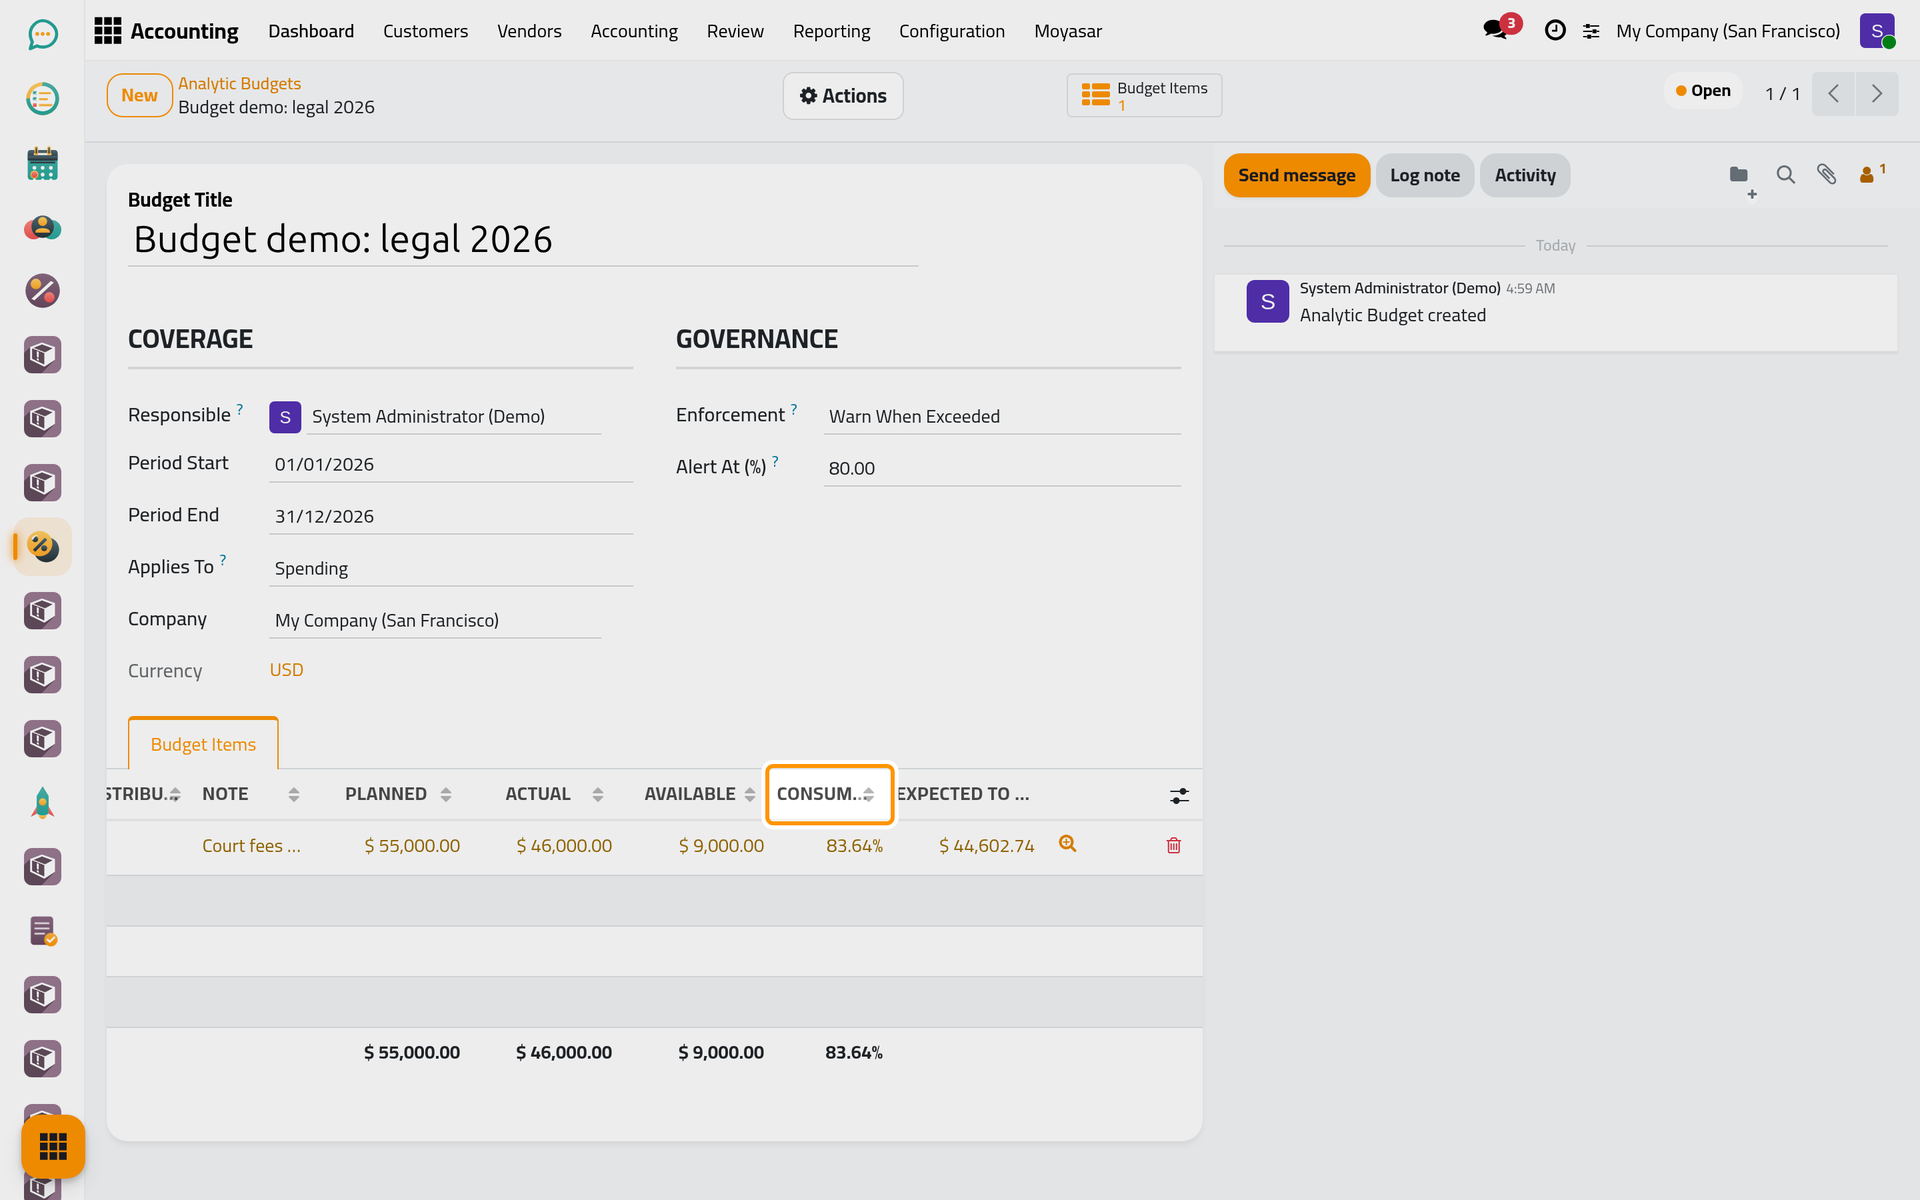Open the Reporting menu
The width and height of the screenshot is (1920, 1200).
coord(831,31)
